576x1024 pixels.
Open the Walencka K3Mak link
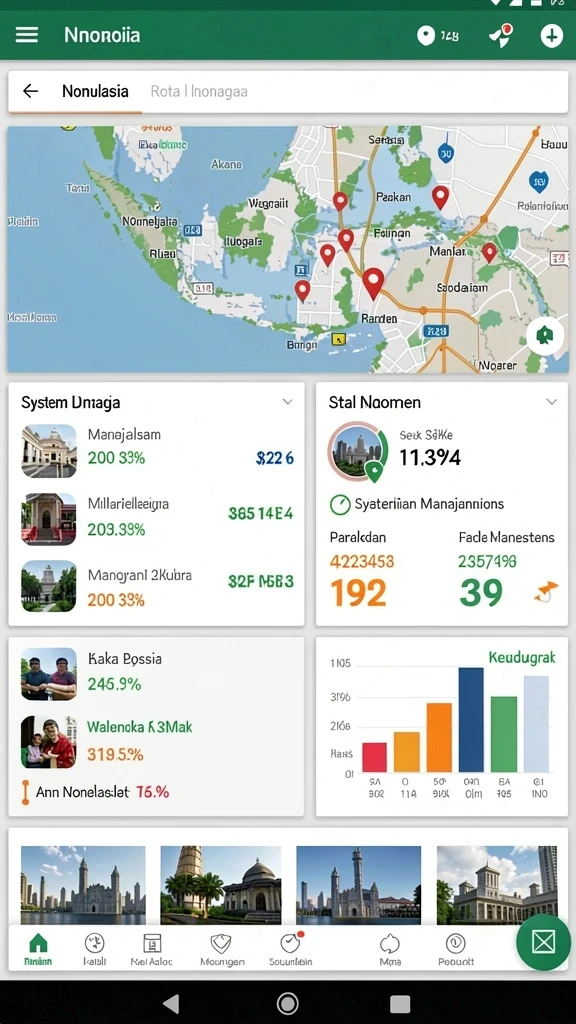click(140, 726)
